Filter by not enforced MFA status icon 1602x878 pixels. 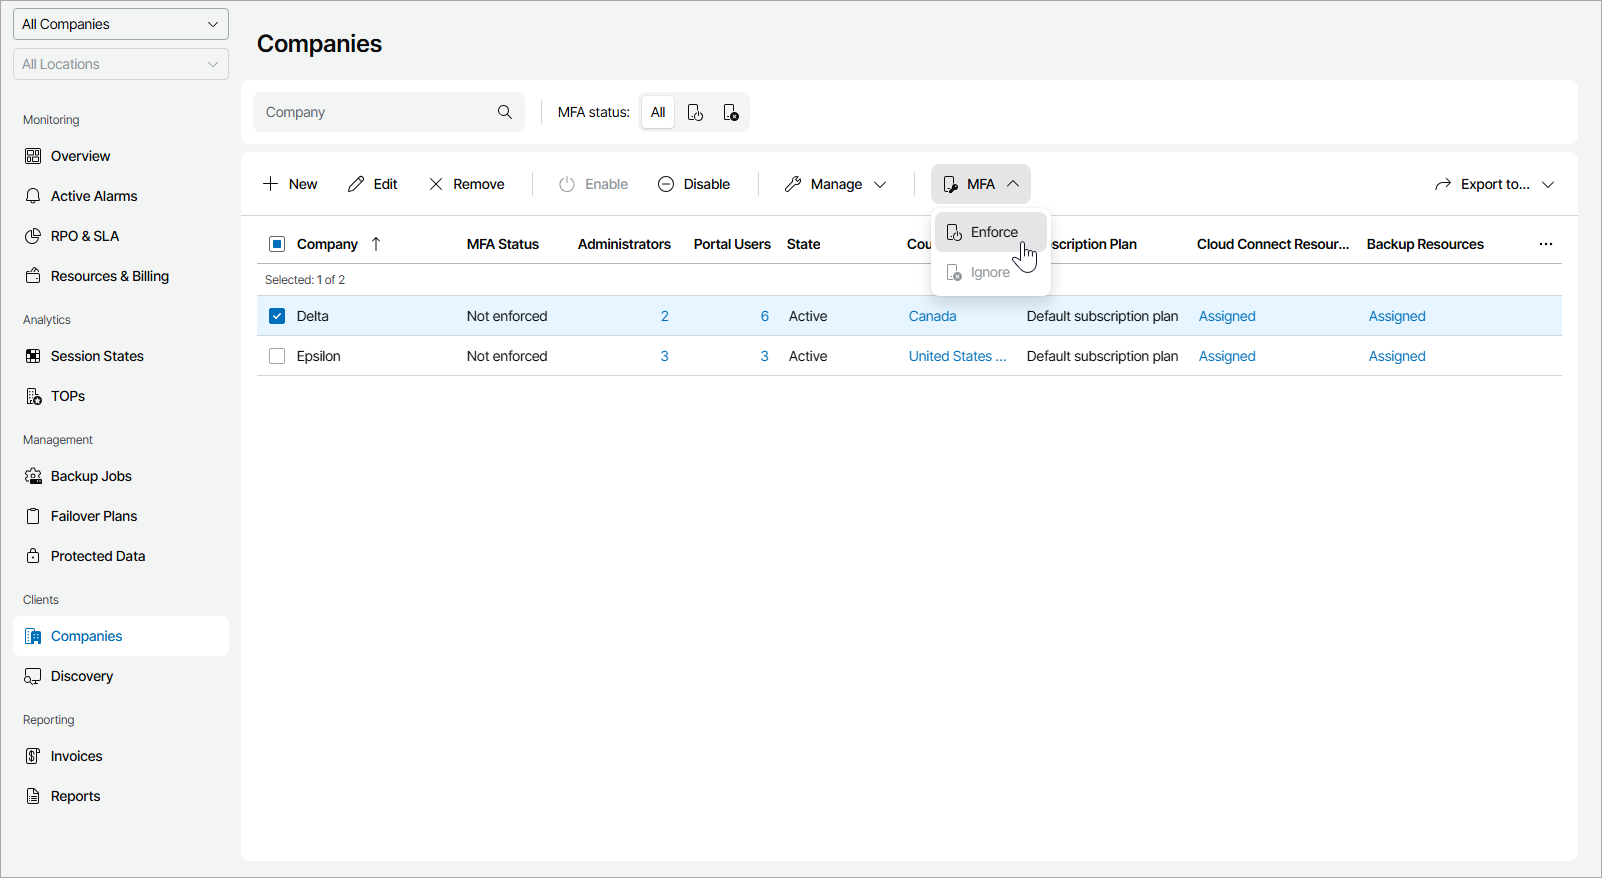(x=731, y=112)
